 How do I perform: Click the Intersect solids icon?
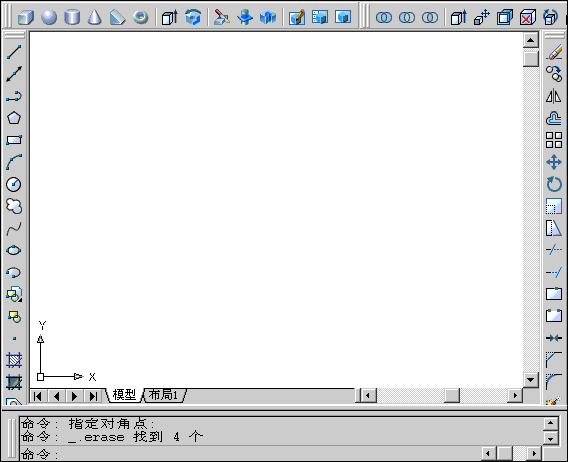pos(430,17)
